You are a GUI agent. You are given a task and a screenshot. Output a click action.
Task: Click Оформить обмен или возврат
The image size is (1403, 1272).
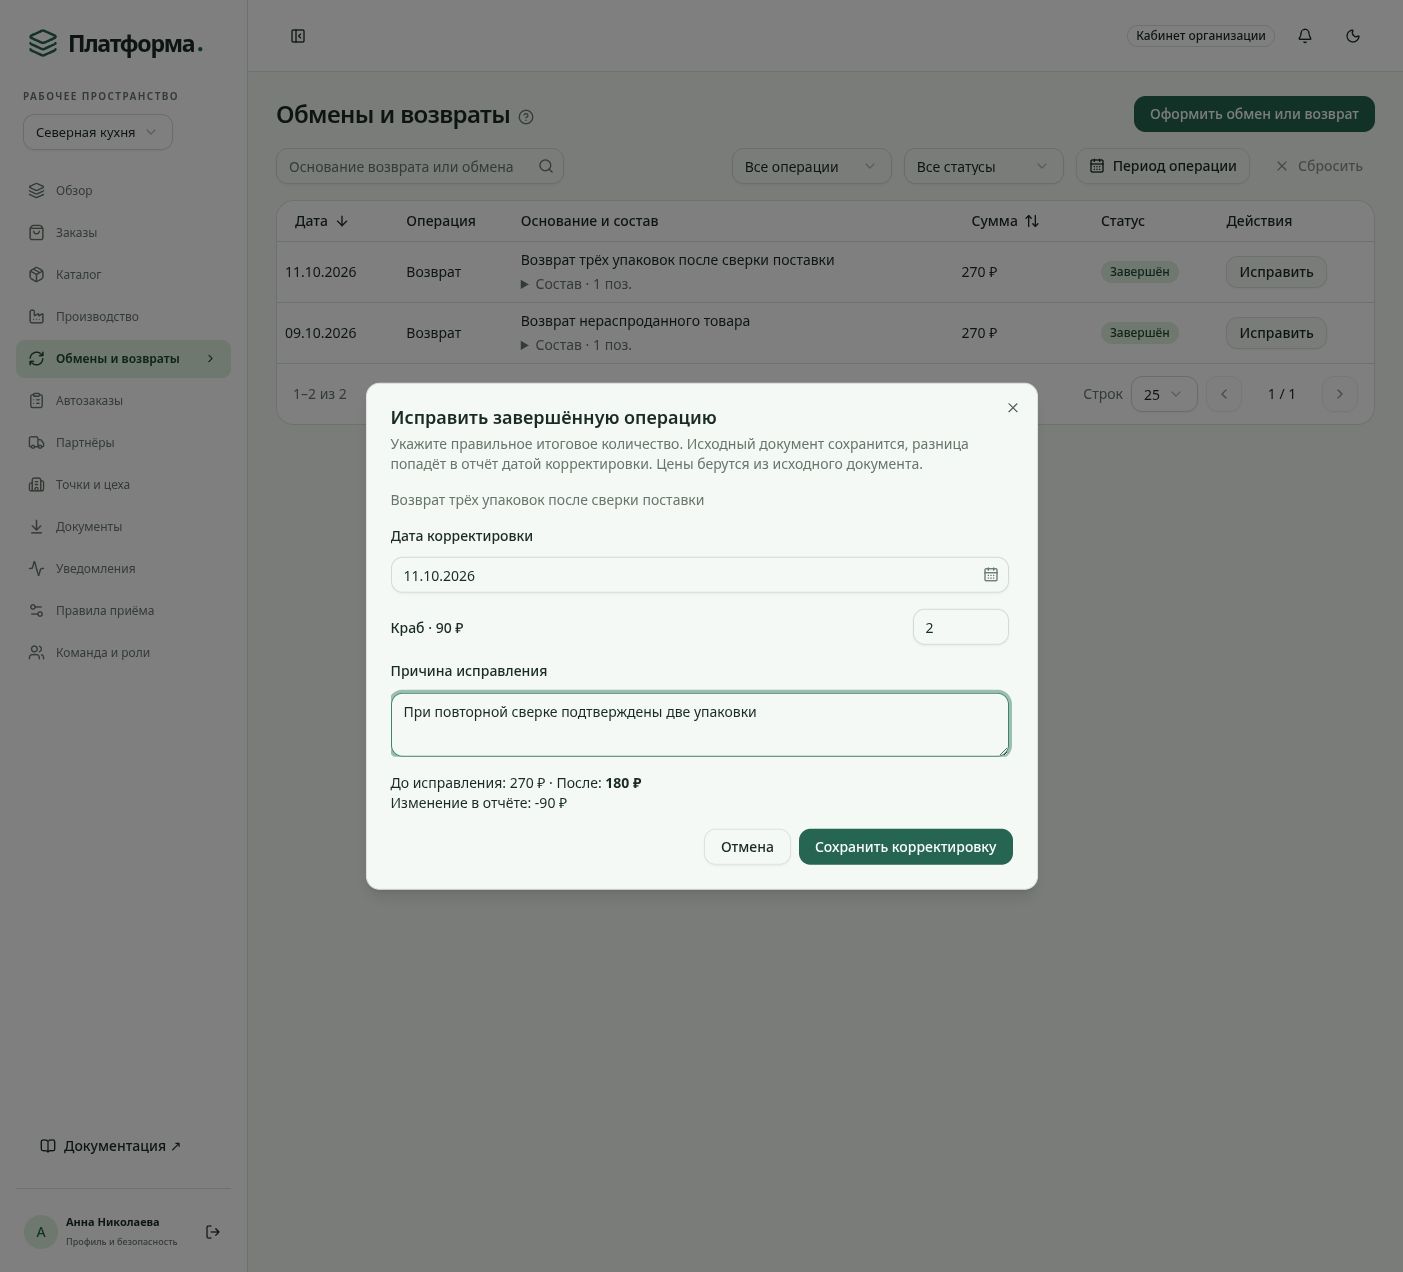pyautogui.click(x=1254, y=114)
